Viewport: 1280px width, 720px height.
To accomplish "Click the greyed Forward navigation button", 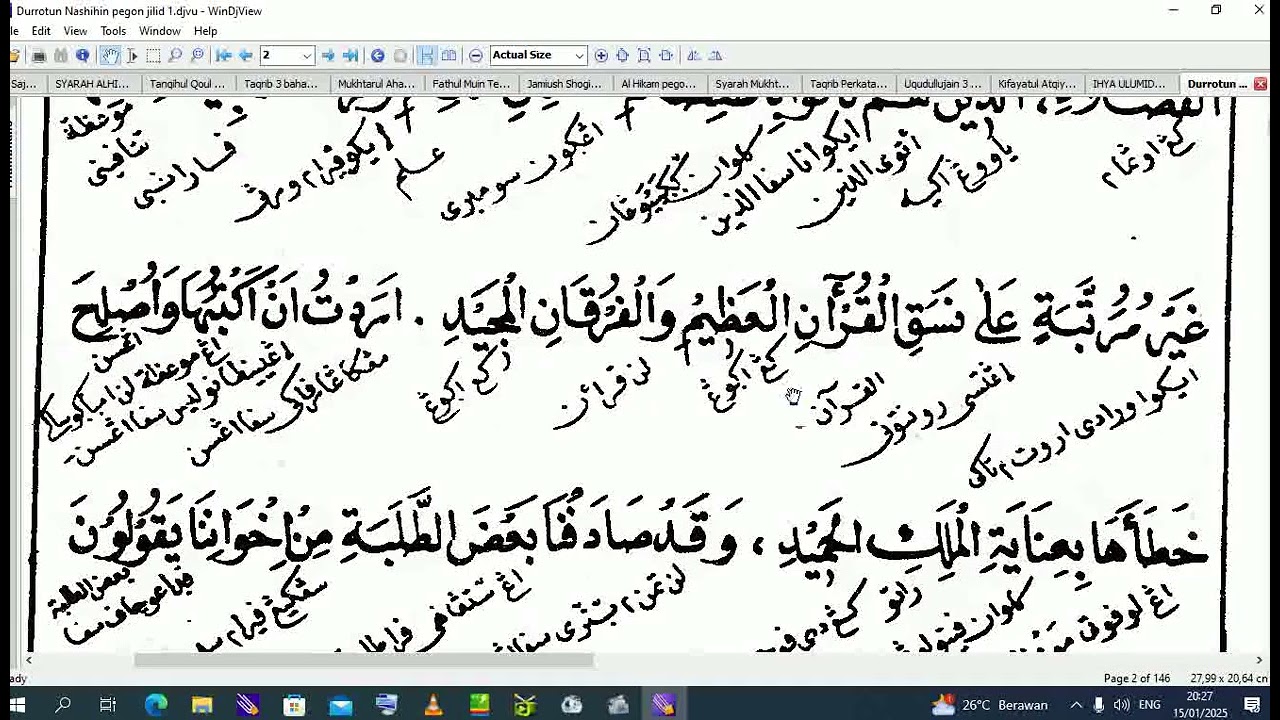I will click(400, 55).
